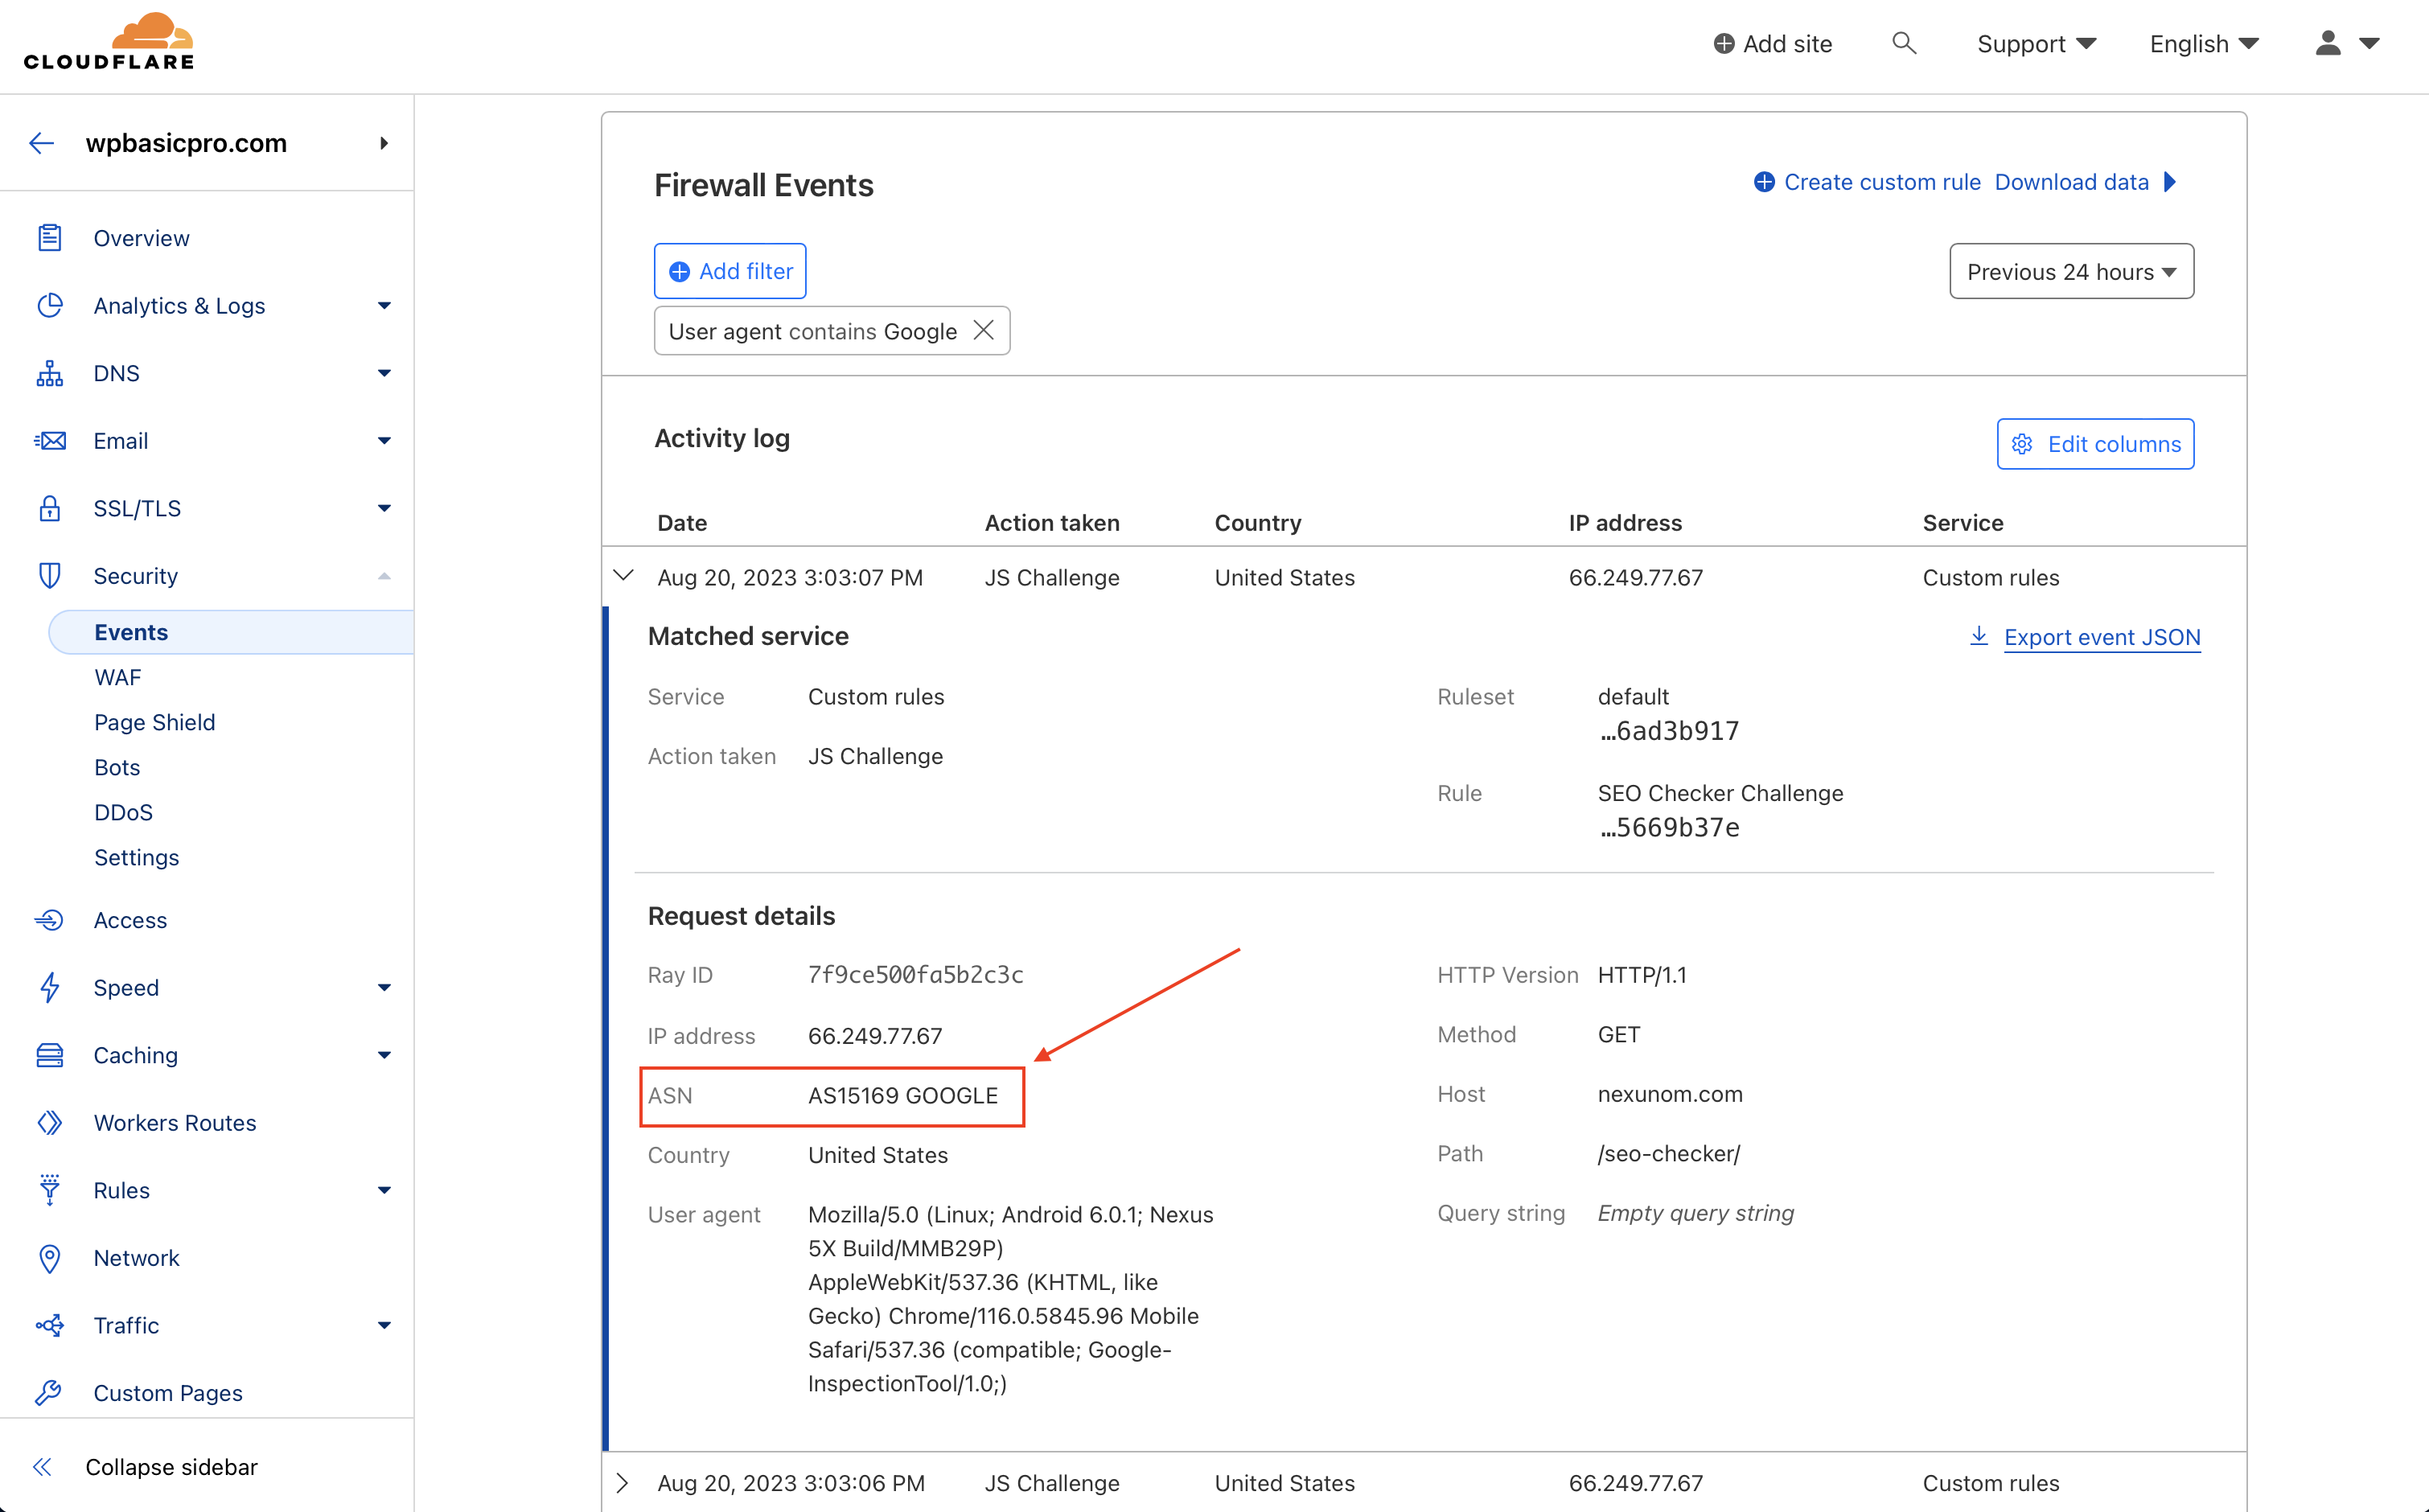Click the DDoS protection icon
The width and height of the screenshot is (2429, 1512).
(x=124, y=811)
